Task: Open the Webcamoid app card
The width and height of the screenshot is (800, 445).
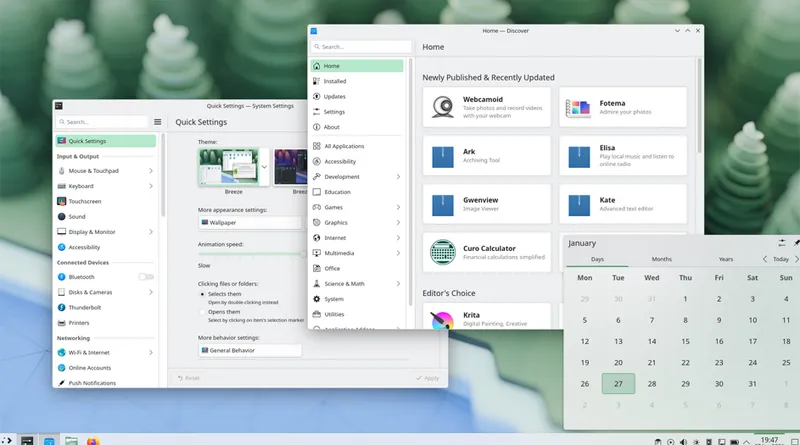Action: pos(487,107)
